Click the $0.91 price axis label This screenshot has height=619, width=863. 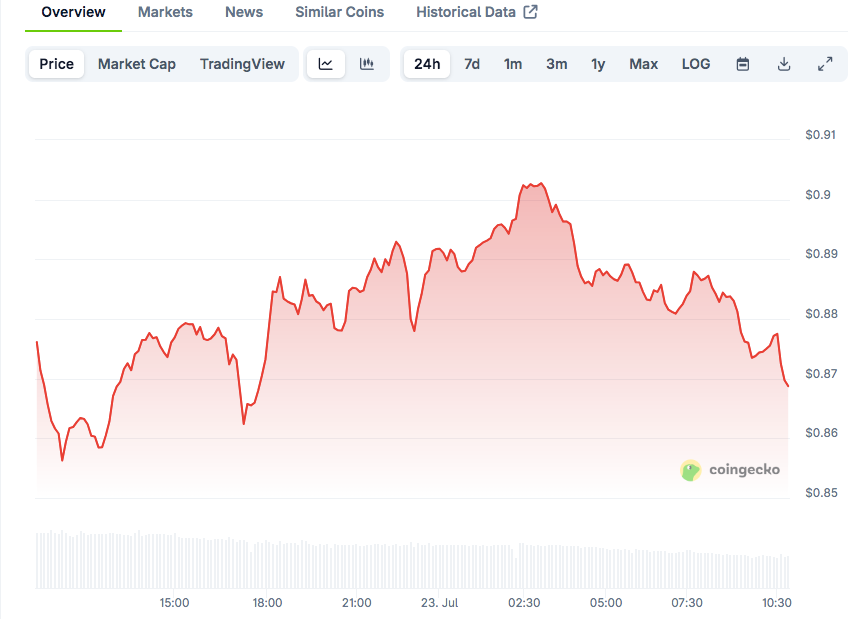tap(820, 135)
